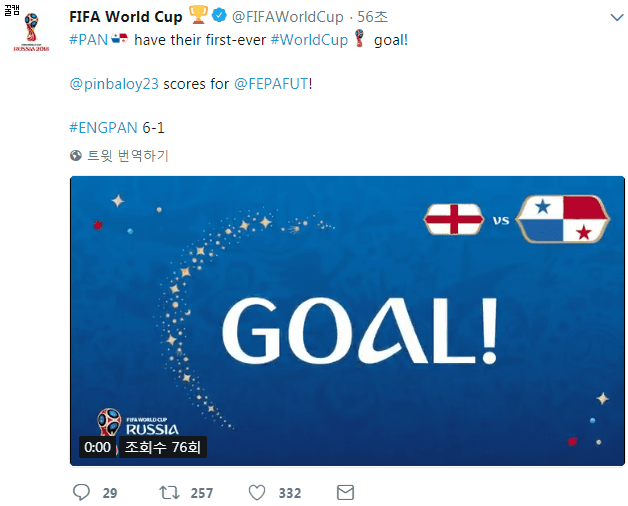Visit @pinbaloy23 profile mention

(114, 84)
